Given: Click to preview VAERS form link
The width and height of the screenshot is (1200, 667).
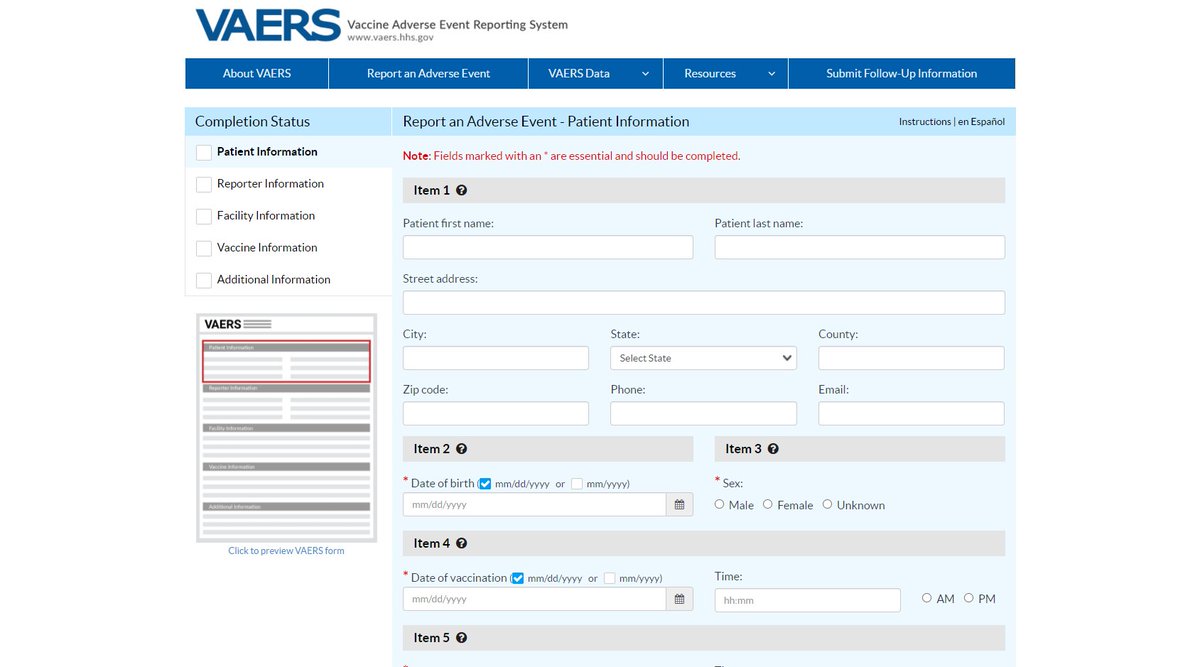Looking at the screenshot, I should [x=286, y=551].
